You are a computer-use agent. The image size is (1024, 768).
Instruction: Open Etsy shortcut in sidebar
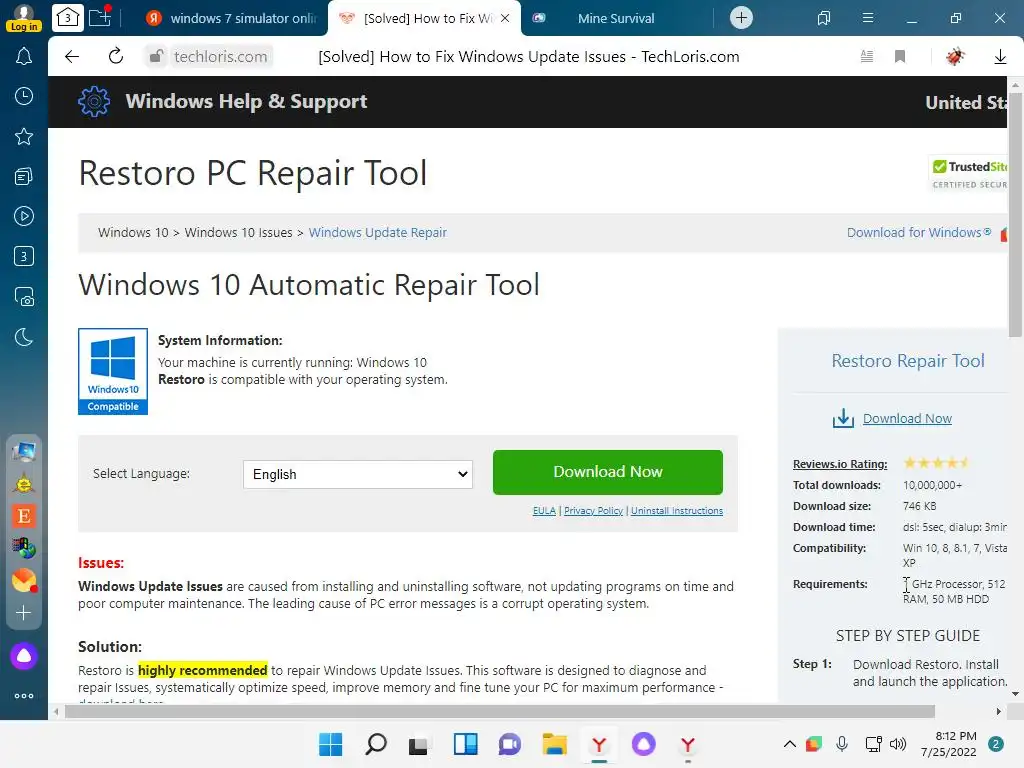tap(24, 516)
